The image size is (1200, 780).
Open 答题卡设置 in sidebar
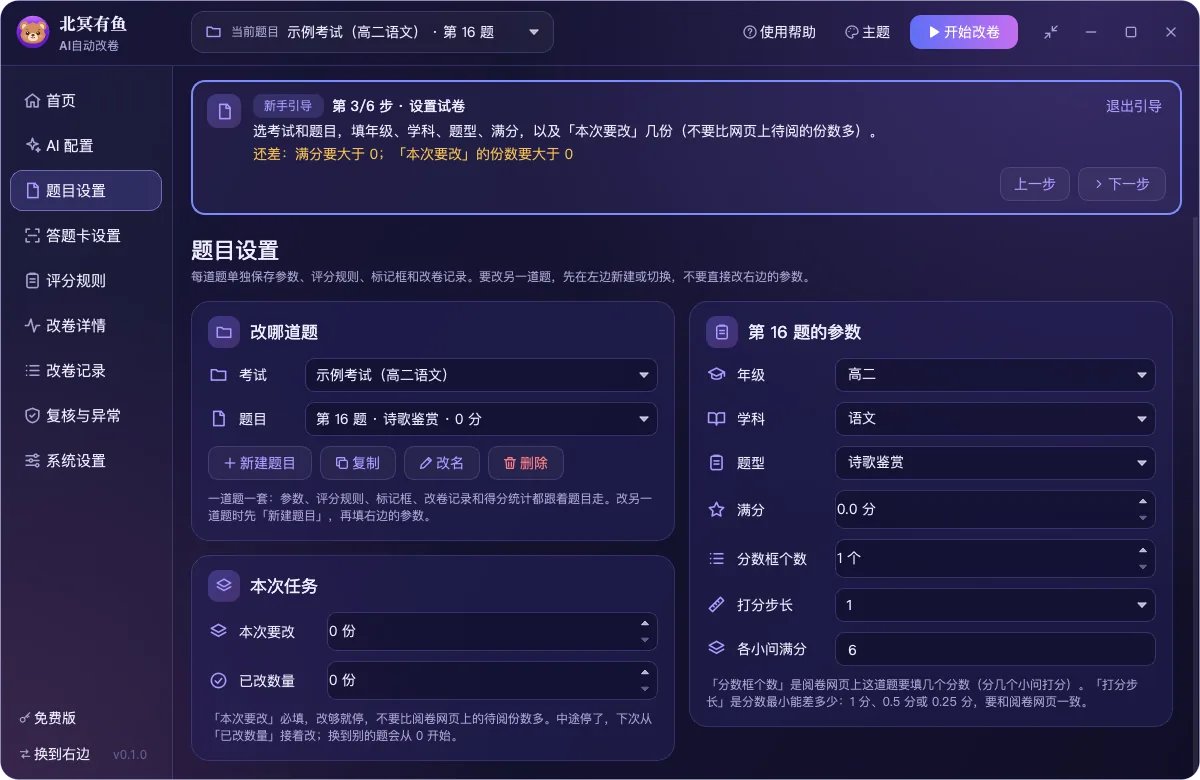tap(86, 236)
